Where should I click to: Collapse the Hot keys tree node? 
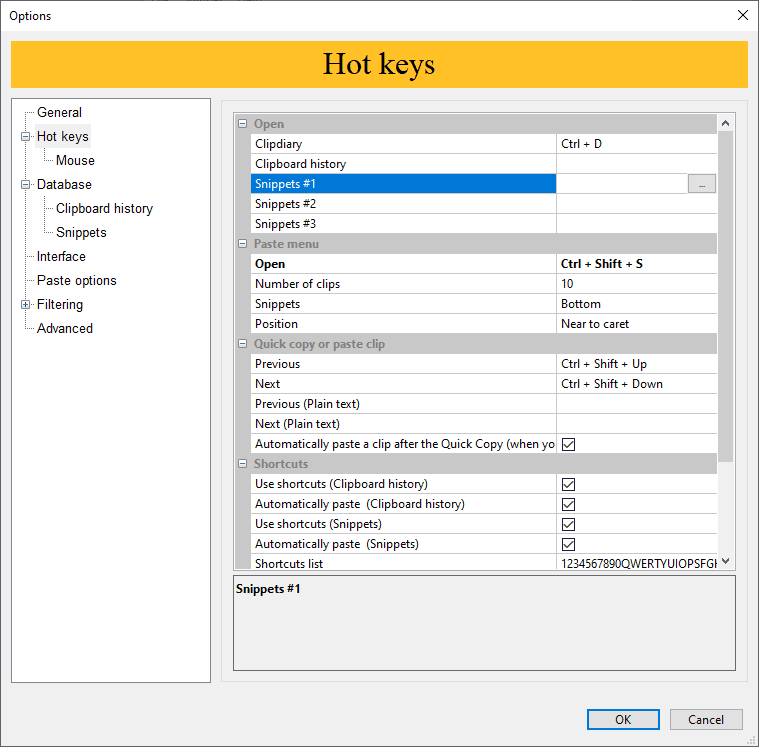point(26,137)
